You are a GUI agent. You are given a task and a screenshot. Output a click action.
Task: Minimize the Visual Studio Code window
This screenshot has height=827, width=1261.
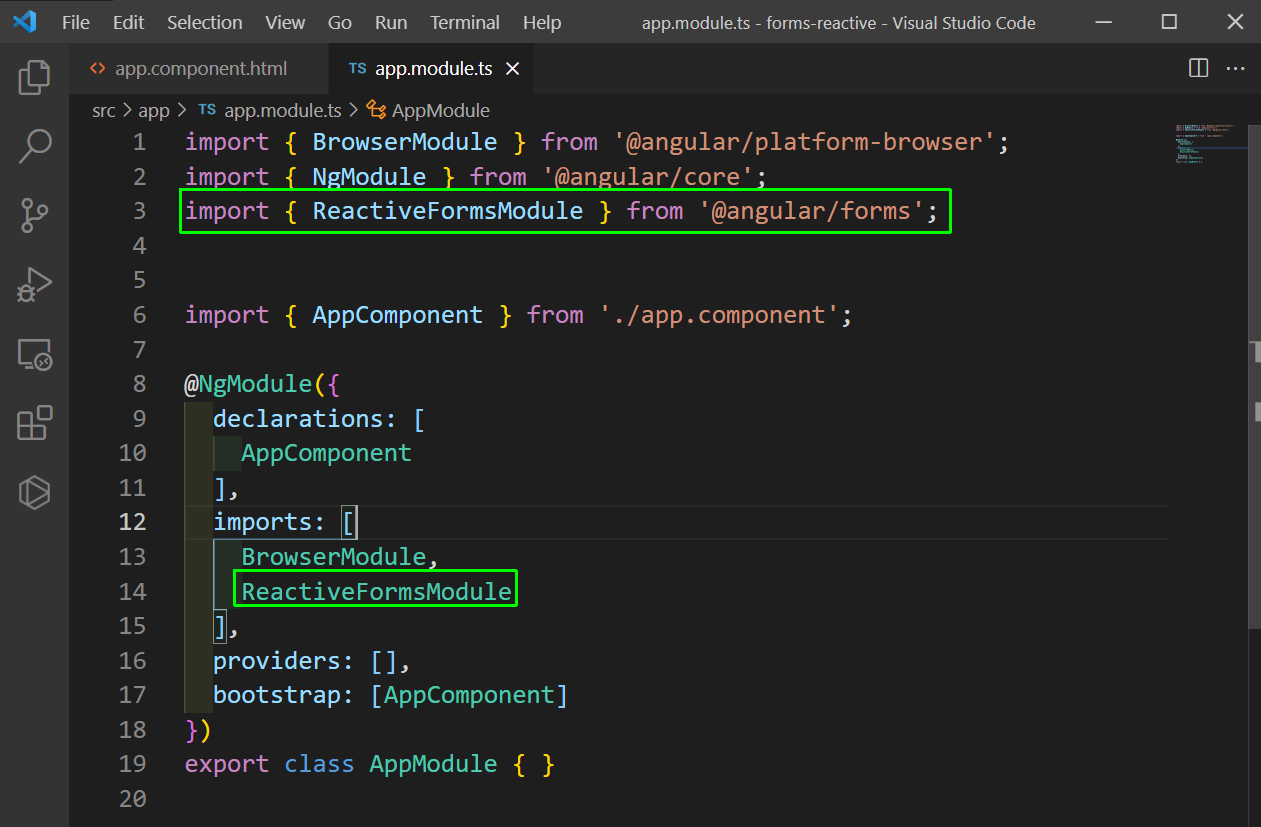[x=1103, y=22]
